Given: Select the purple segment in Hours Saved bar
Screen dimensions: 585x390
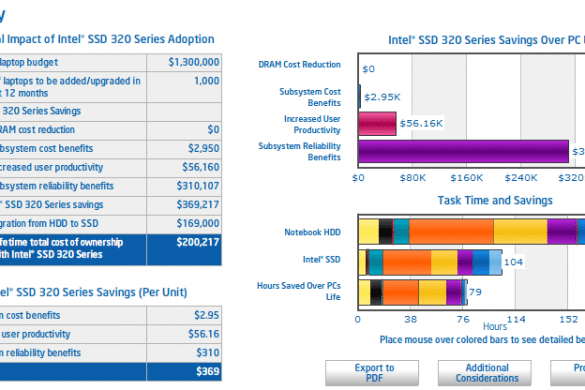Looking at the screenshot, I should point(453,292).
